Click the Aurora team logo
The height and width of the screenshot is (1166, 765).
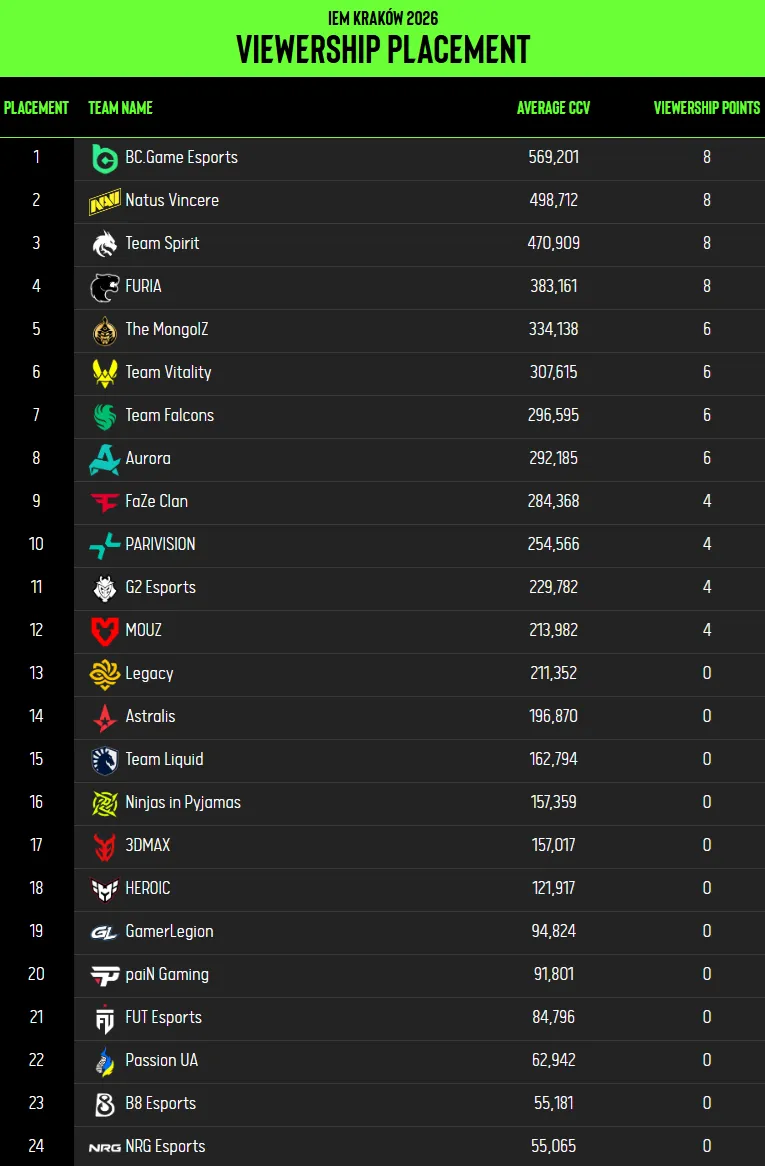pyautogui.click(x=104, y=459)
